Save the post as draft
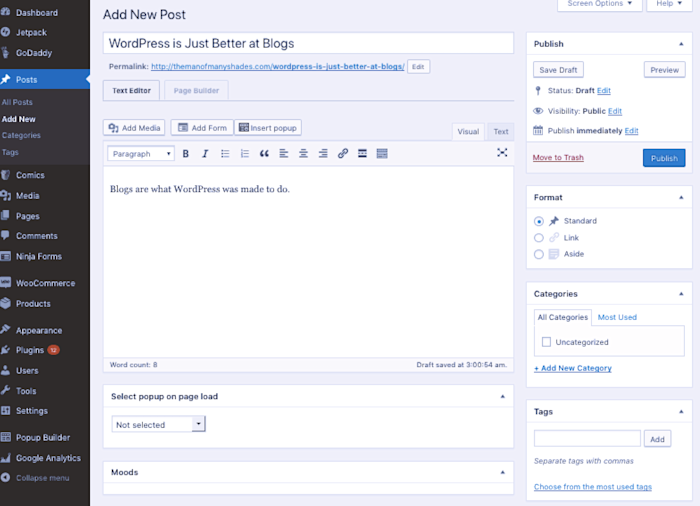 (558, 70)
